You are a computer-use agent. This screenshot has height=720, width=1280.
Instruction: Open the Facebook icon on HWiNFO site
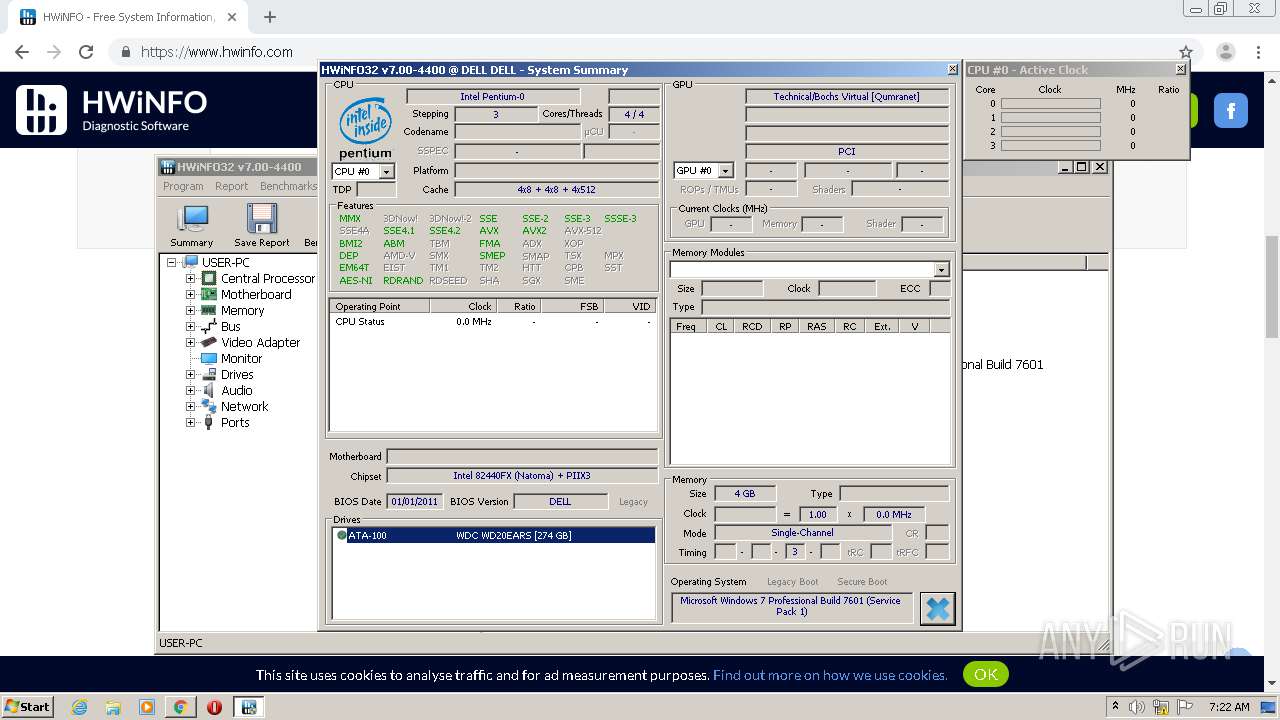(1231, 110)
